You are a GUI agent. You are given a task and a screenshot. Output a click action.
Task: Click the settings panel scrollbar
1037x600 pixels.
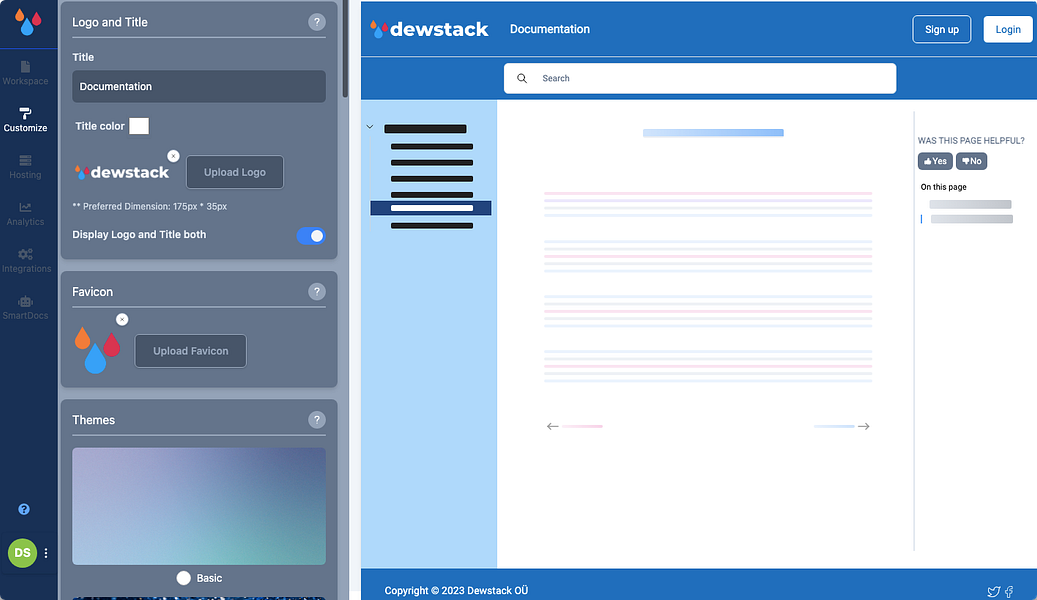(x=345, y=50)
